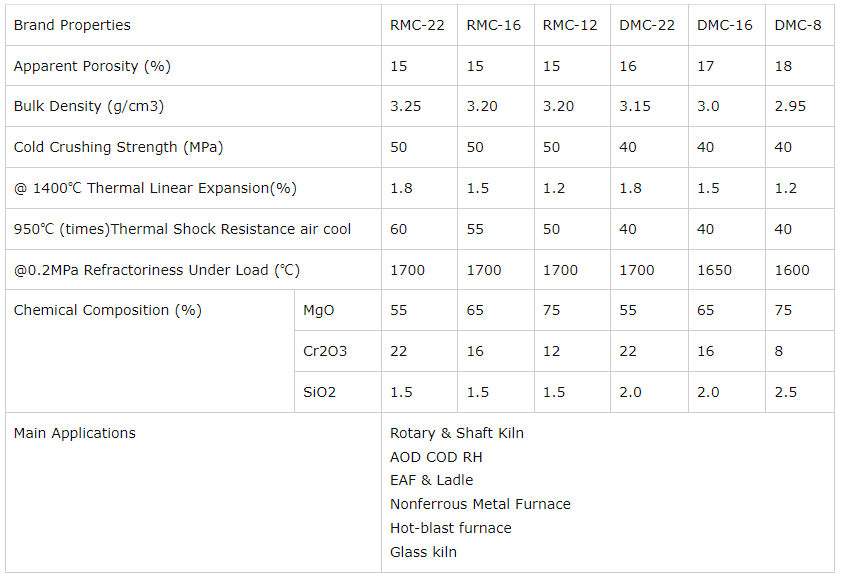This screenshot has width=841, height=578.
Task: Select the Cold Crushing Strength label
Action: click(118, 147)
